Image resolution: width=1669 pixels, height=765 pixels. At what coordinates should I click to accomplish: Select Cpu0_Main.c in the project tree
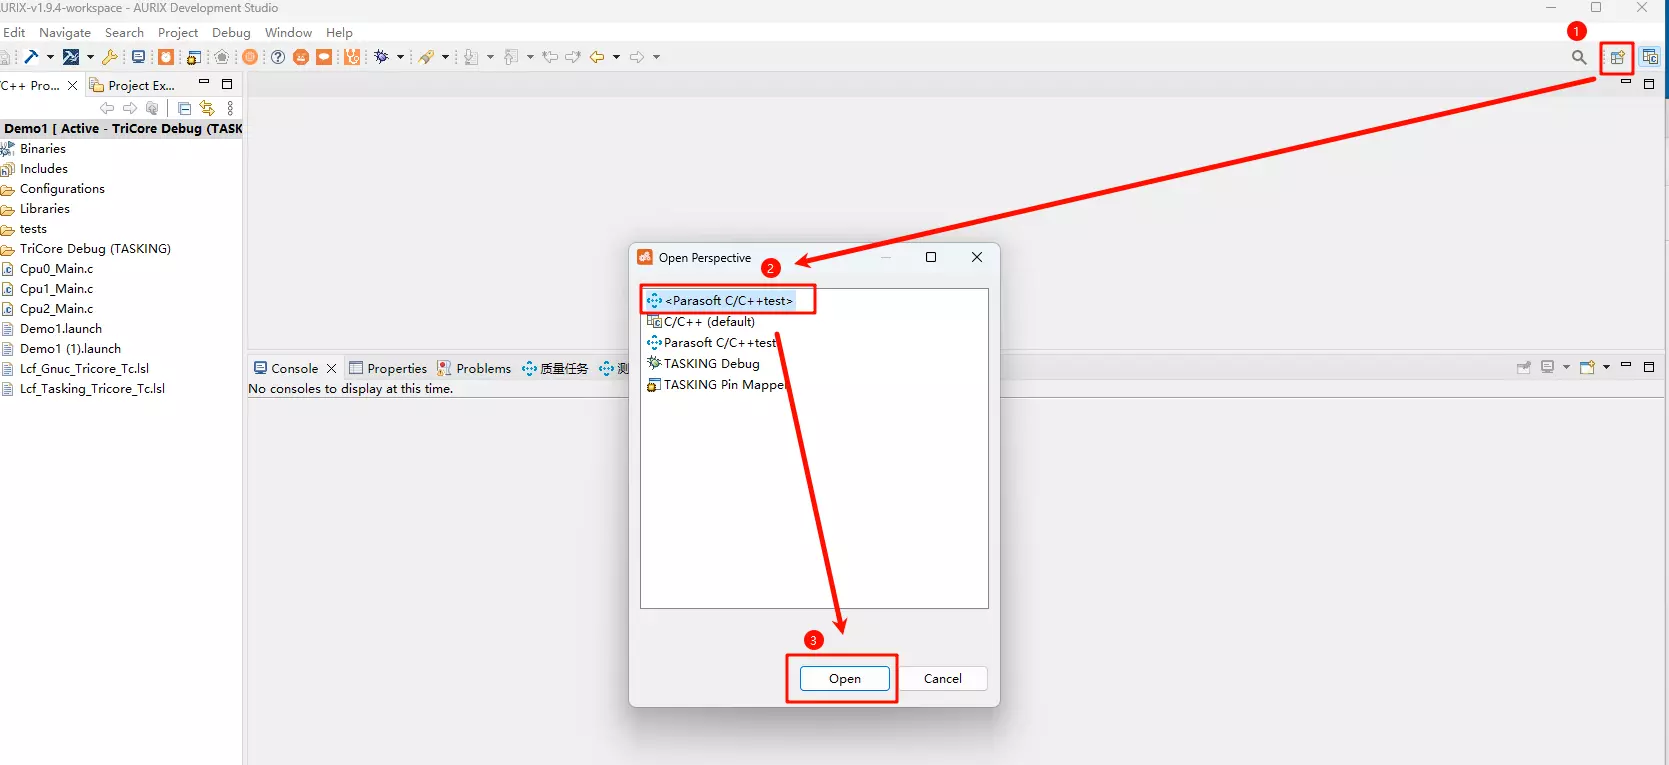click(x=56, y=269)
